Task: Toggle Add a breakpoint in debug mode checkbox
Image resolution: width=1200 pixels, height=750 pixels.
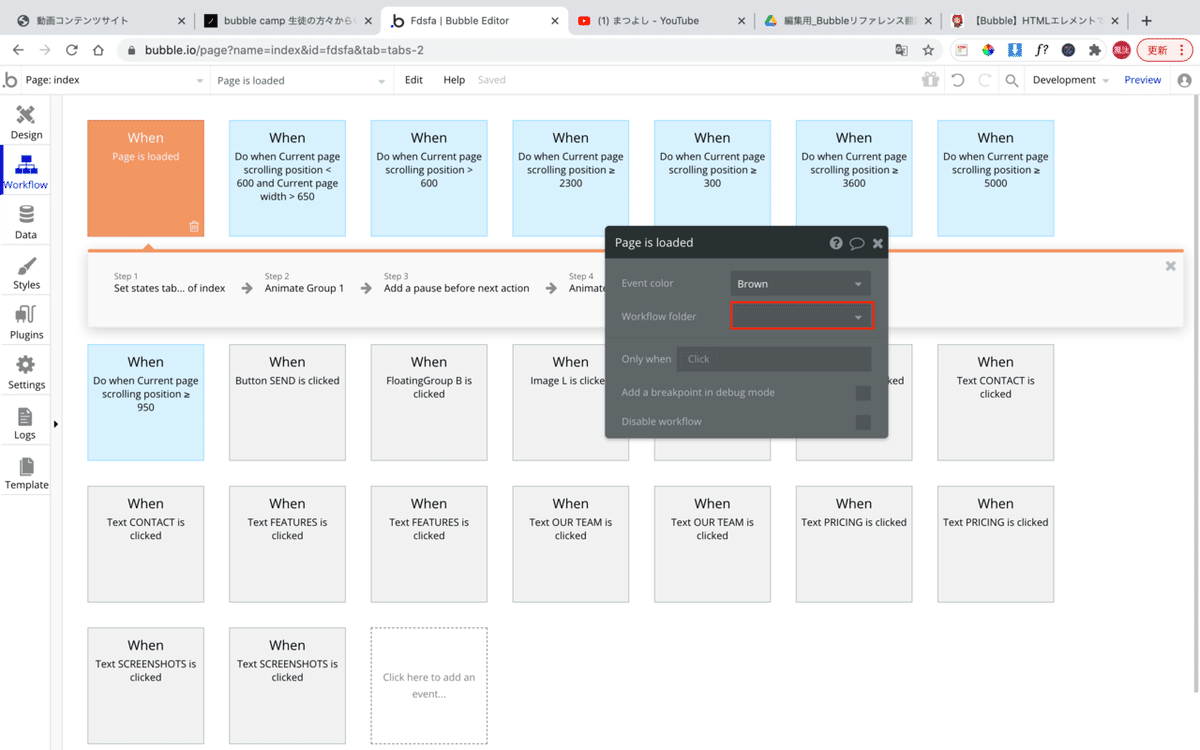Action: coord(863,393)
